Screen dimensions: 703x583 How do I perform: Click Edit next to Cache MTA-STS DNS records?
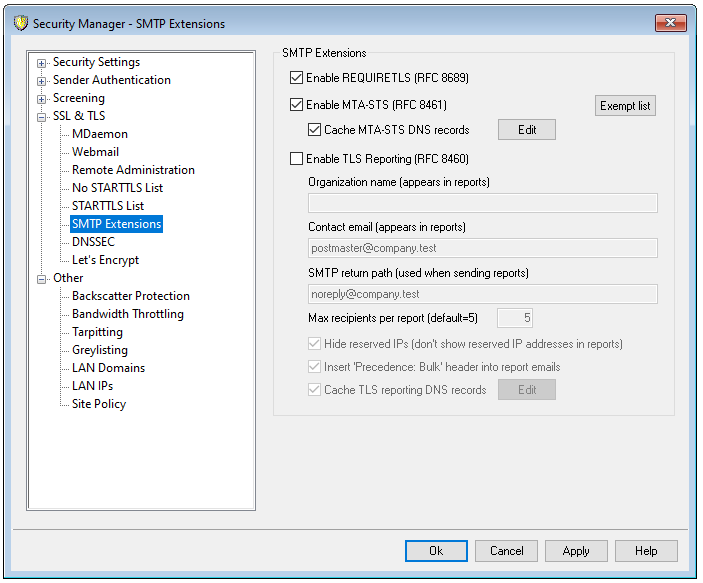point(526,130)
